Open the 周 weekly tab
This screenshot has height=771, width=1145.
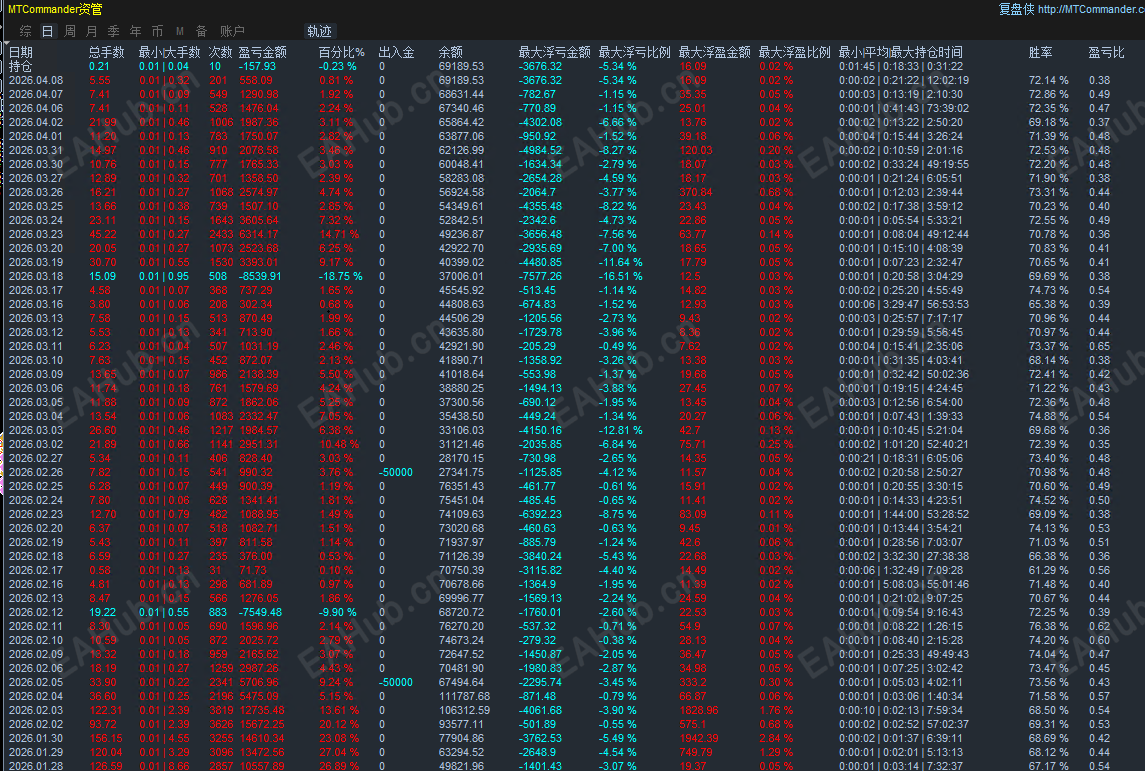click(x=70, y=31)
